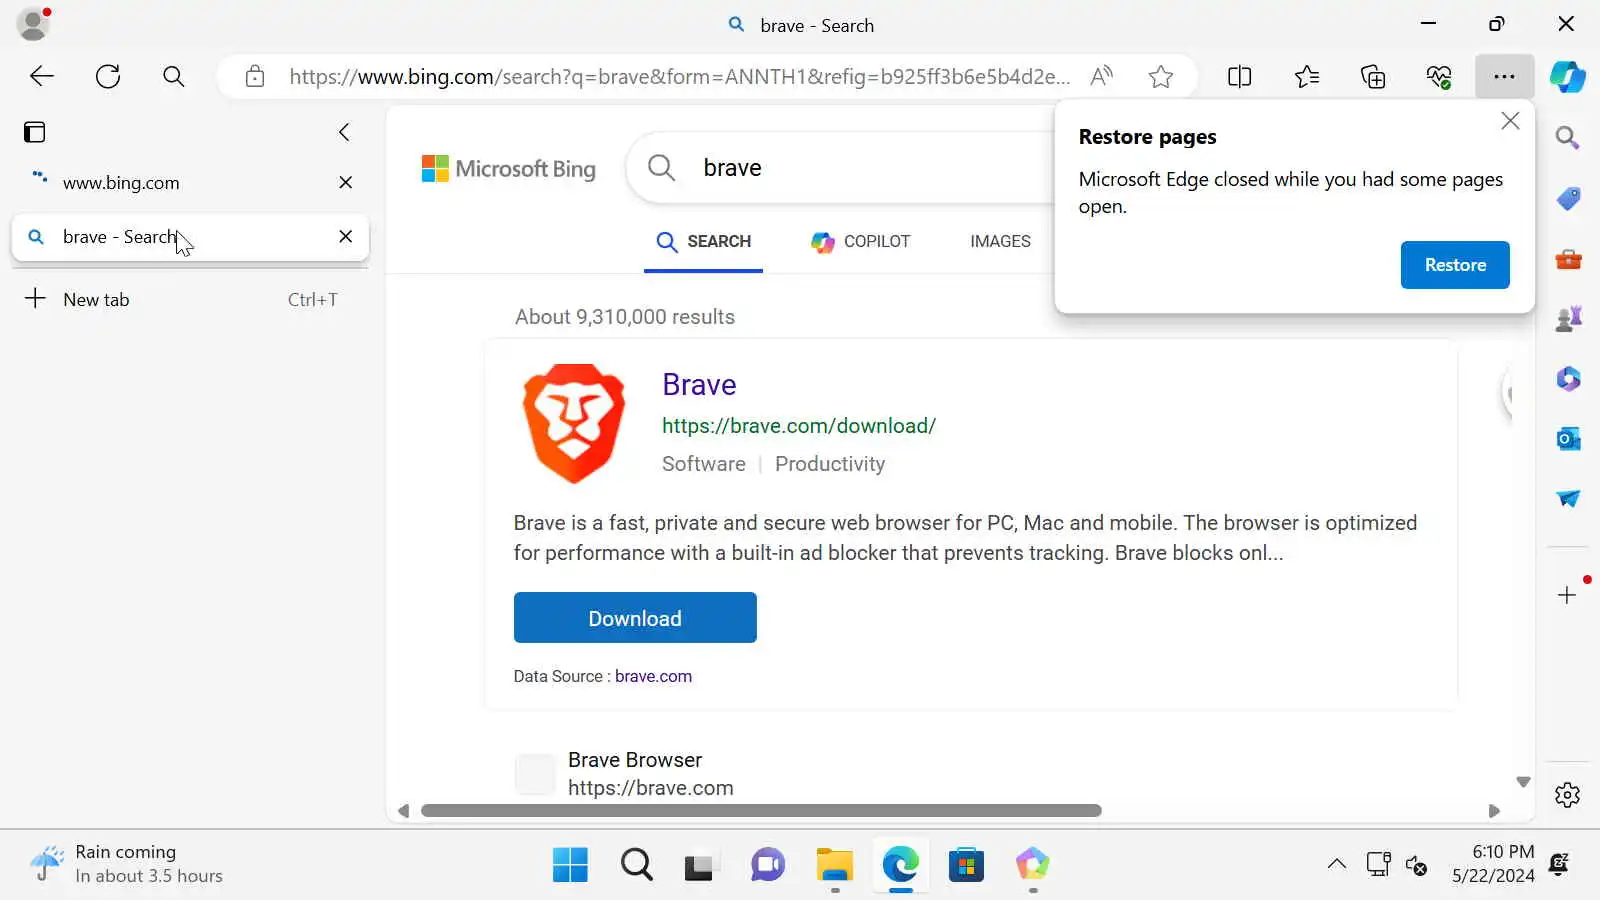Open sidebar Shopping tag icon
Viewport: 1600px width, 900px height.
(x=1567, y=198)
